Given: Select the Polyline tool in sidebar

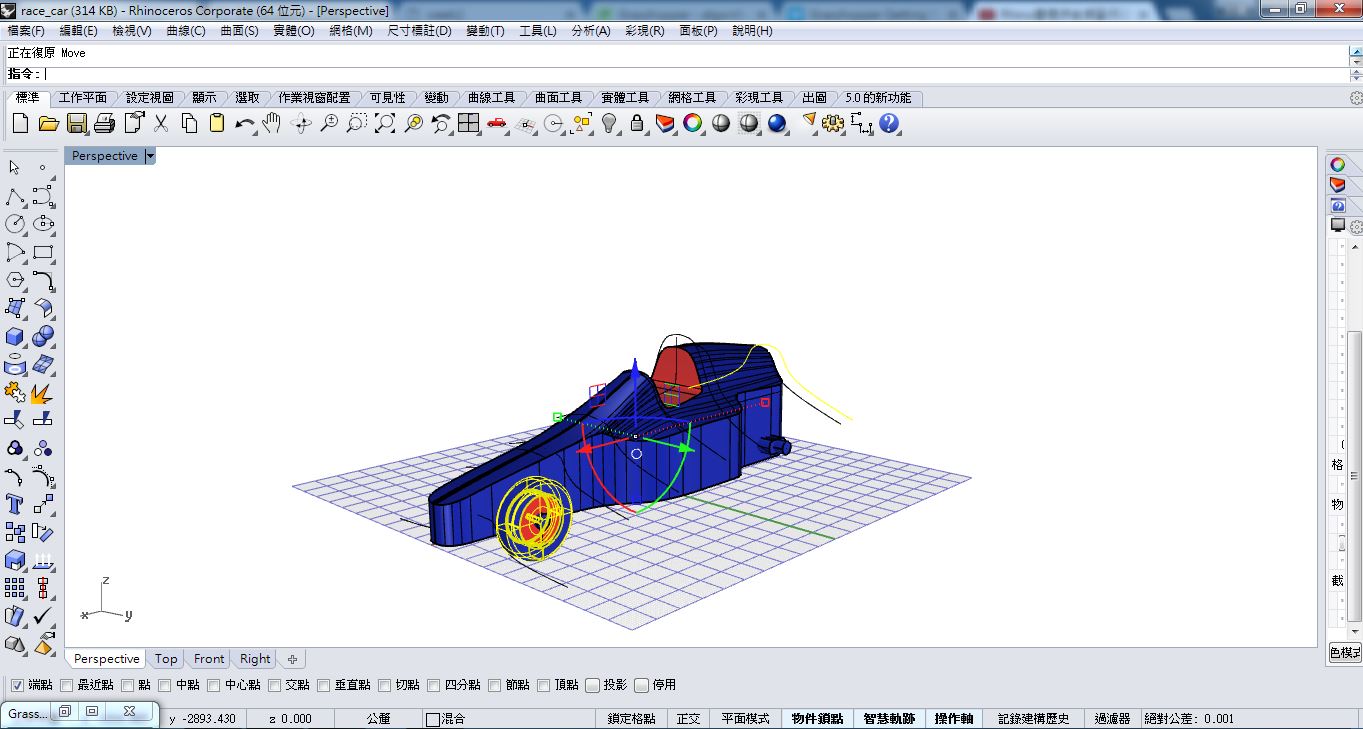Looking at the screenshot, I should [x=15, y=196].
